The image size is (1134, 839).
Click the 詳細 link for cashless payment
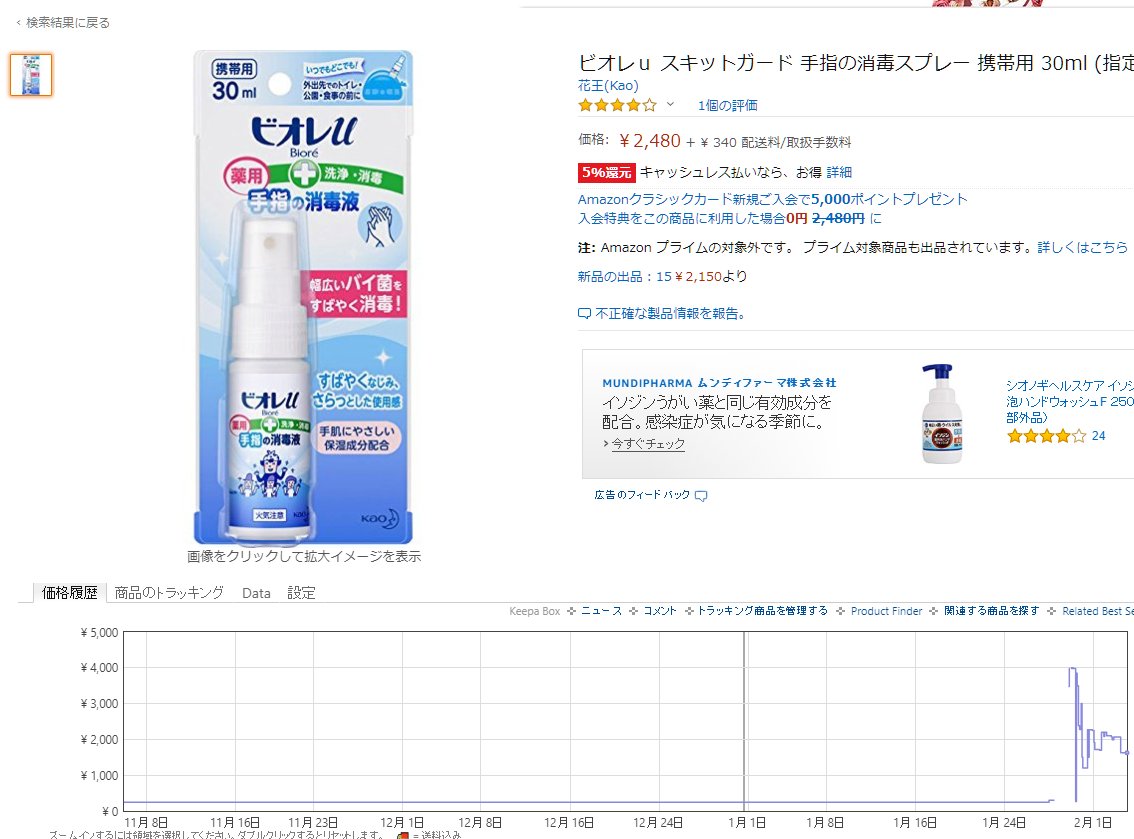tap(839, 172)
